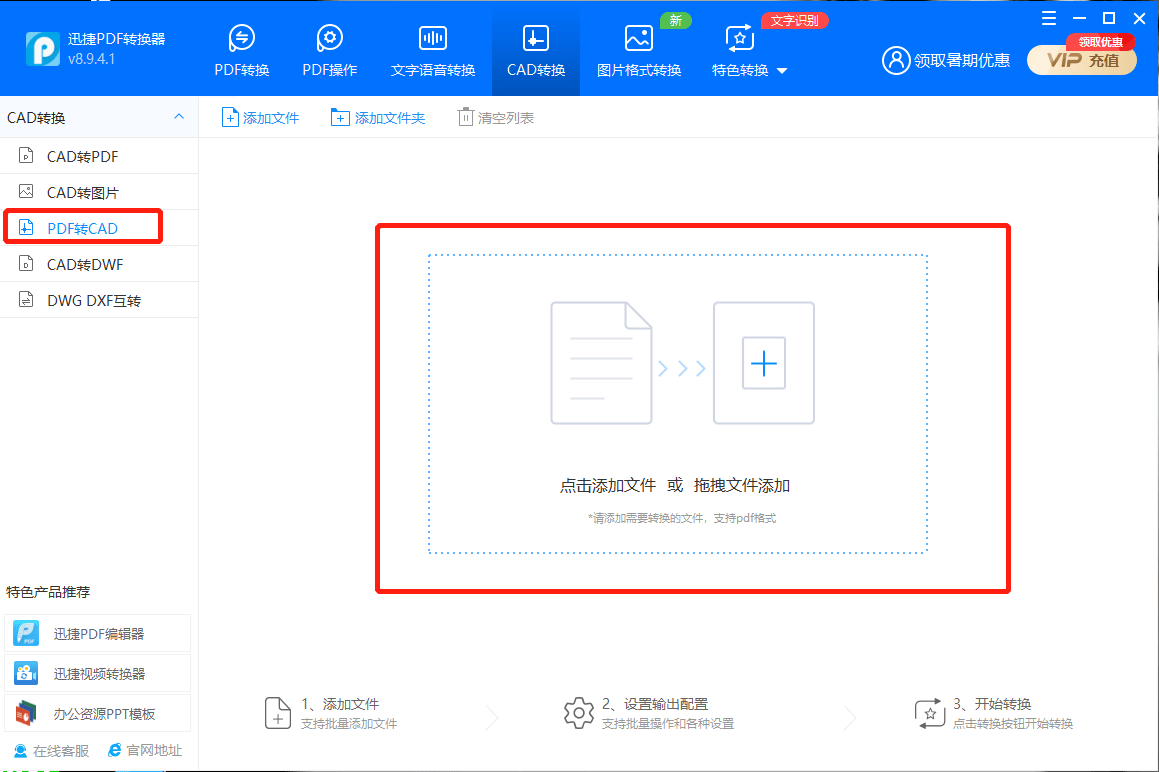Click 点击添加文件 text in drop area

coord(608,485)
